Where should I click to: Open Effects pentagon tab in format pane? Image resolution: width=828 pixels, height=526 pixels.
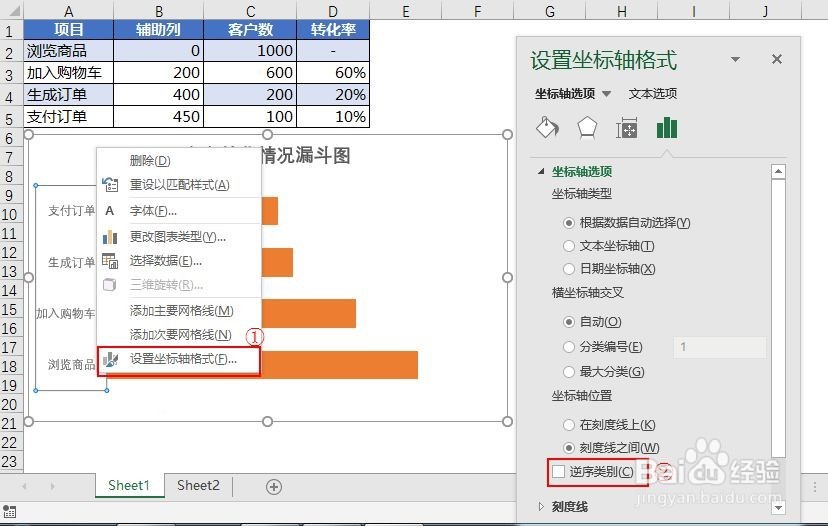point(587,128)
